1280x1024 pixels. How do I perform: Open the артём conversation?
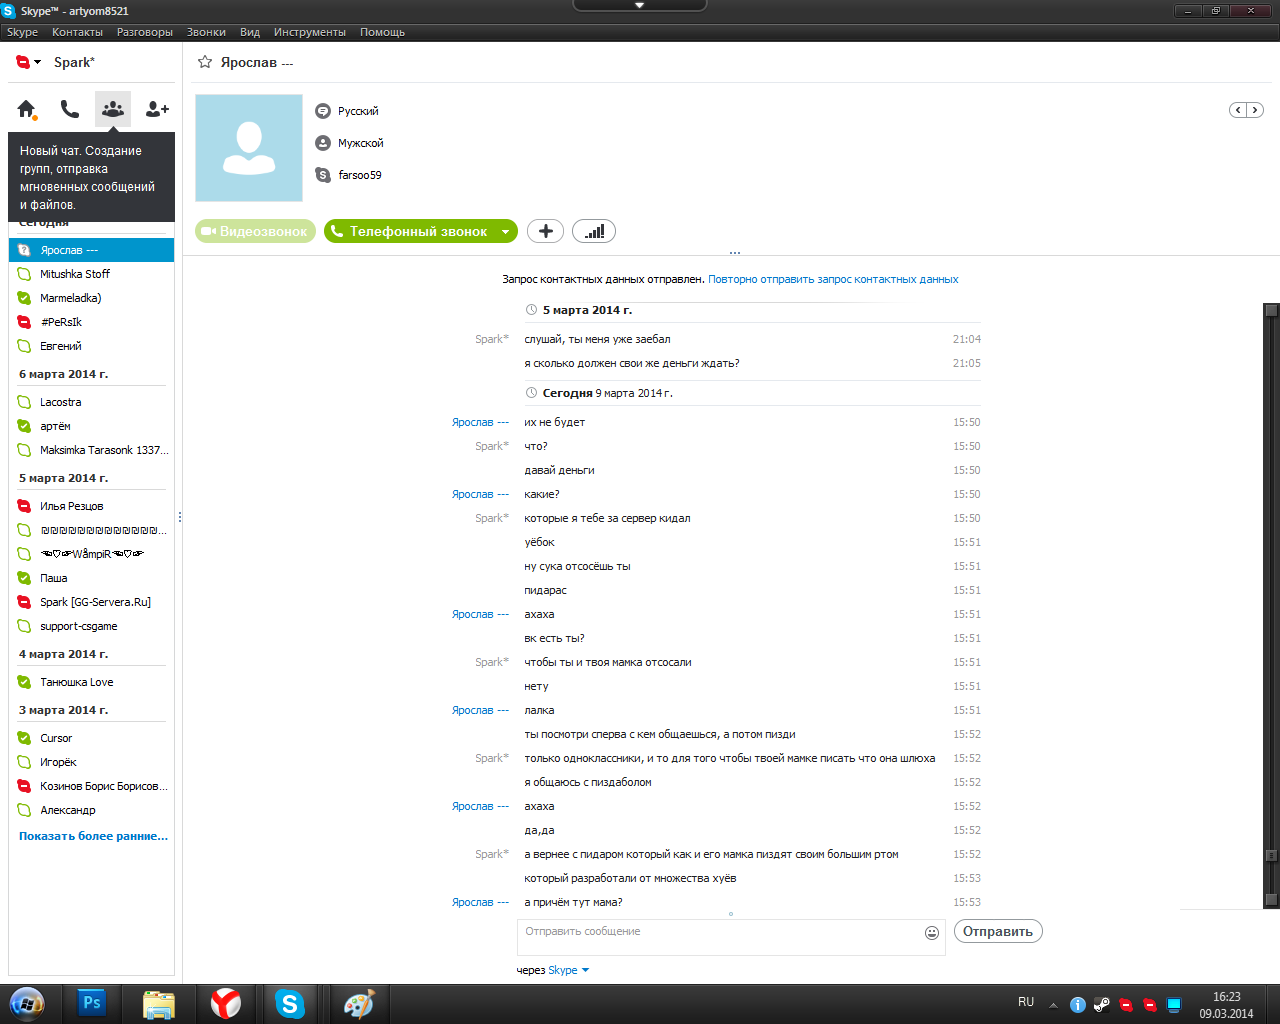point(91,426)
